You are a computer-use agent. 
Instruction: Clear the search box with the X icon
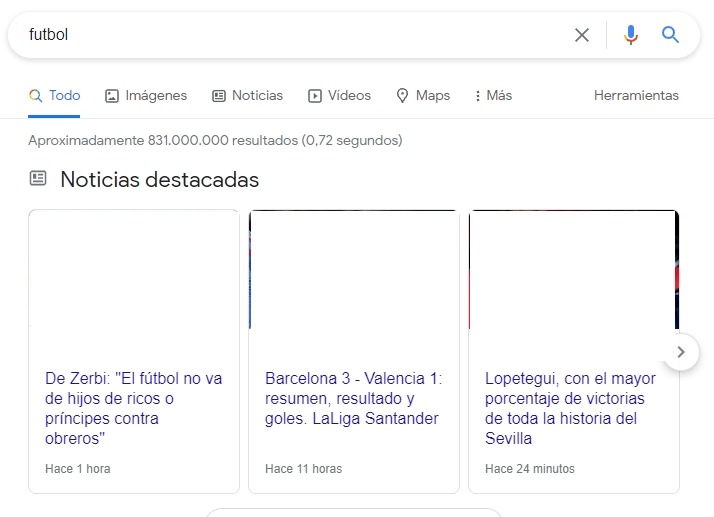pyautogui.click(x=581, y=35)
